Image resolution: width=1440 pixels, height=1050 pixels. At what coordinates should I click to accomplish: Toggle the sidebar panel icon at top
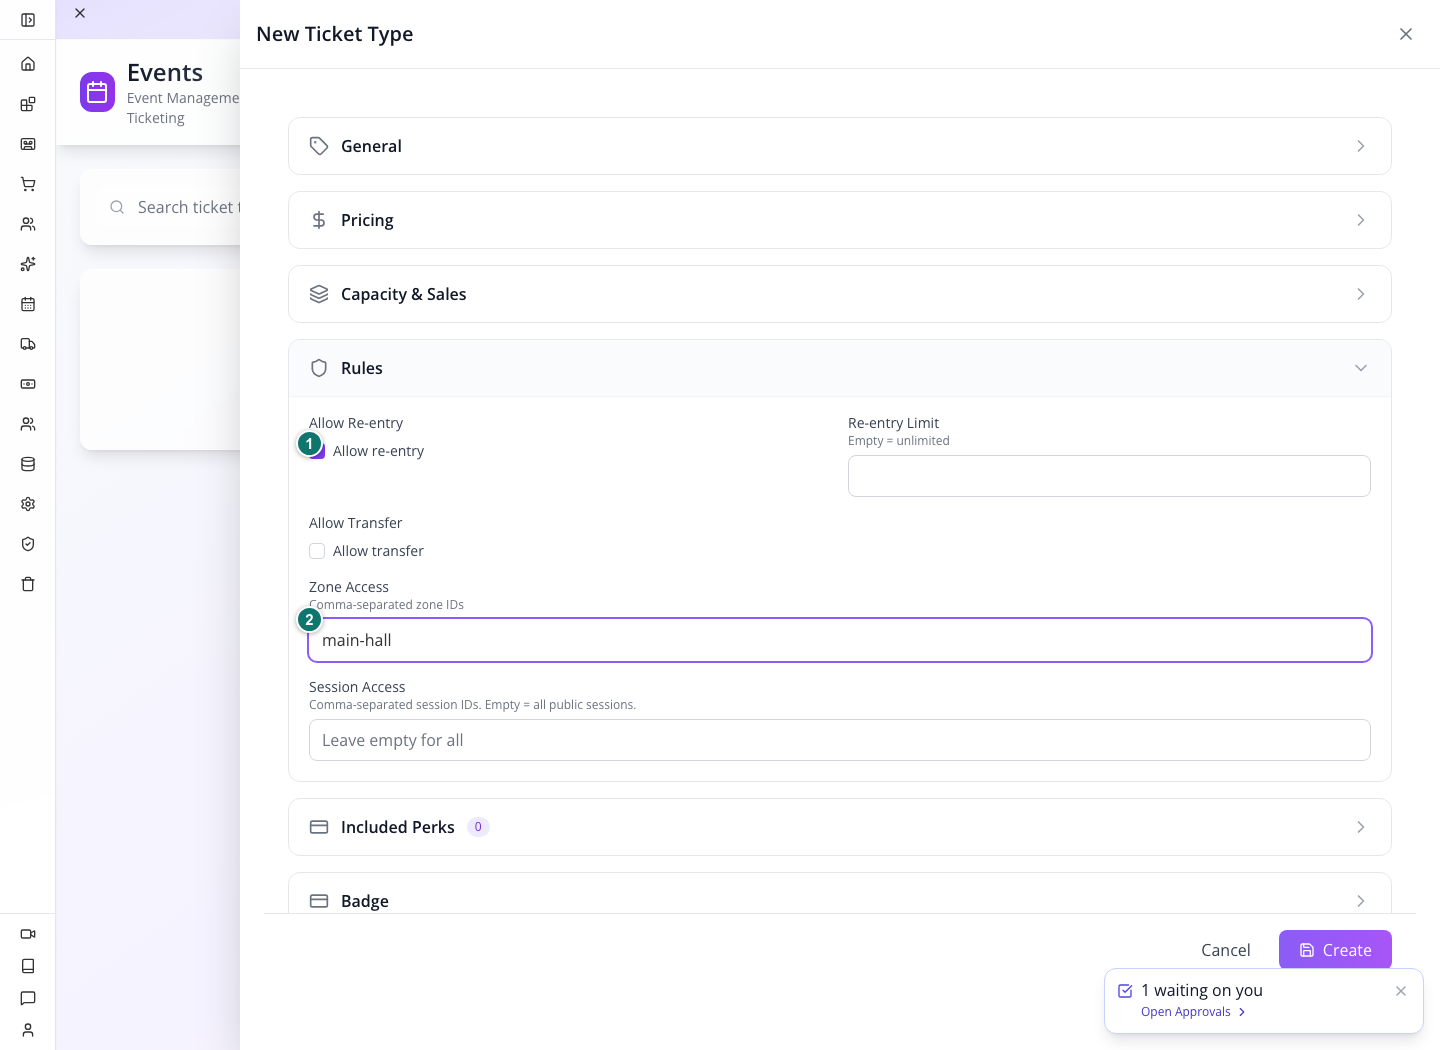point(28,20)
